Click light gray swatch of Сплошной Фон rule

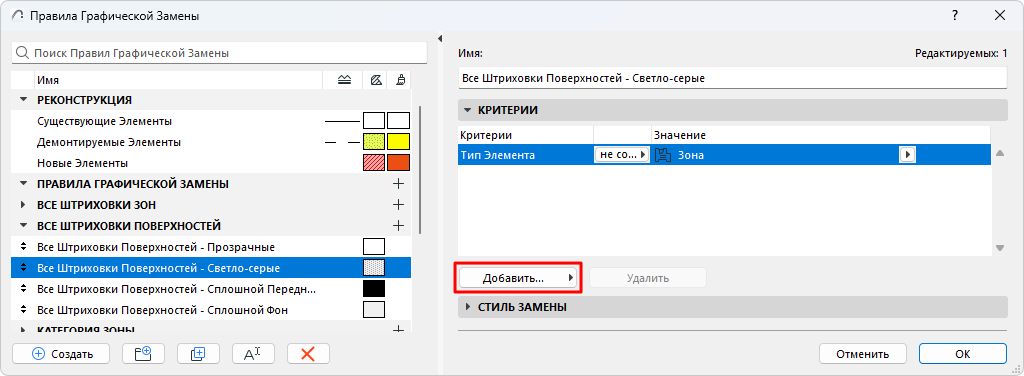pos(374,309)
